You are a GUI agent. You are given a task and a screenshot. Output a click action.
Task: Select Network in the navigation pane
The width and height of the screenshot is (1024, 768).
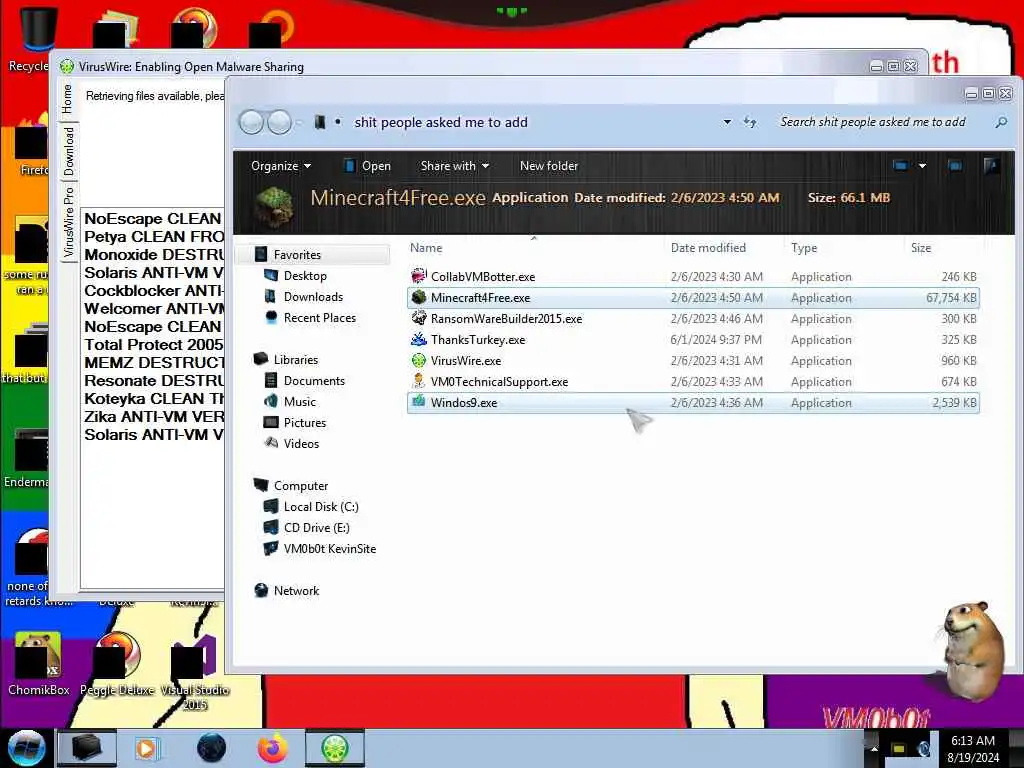tap(296, 590)
